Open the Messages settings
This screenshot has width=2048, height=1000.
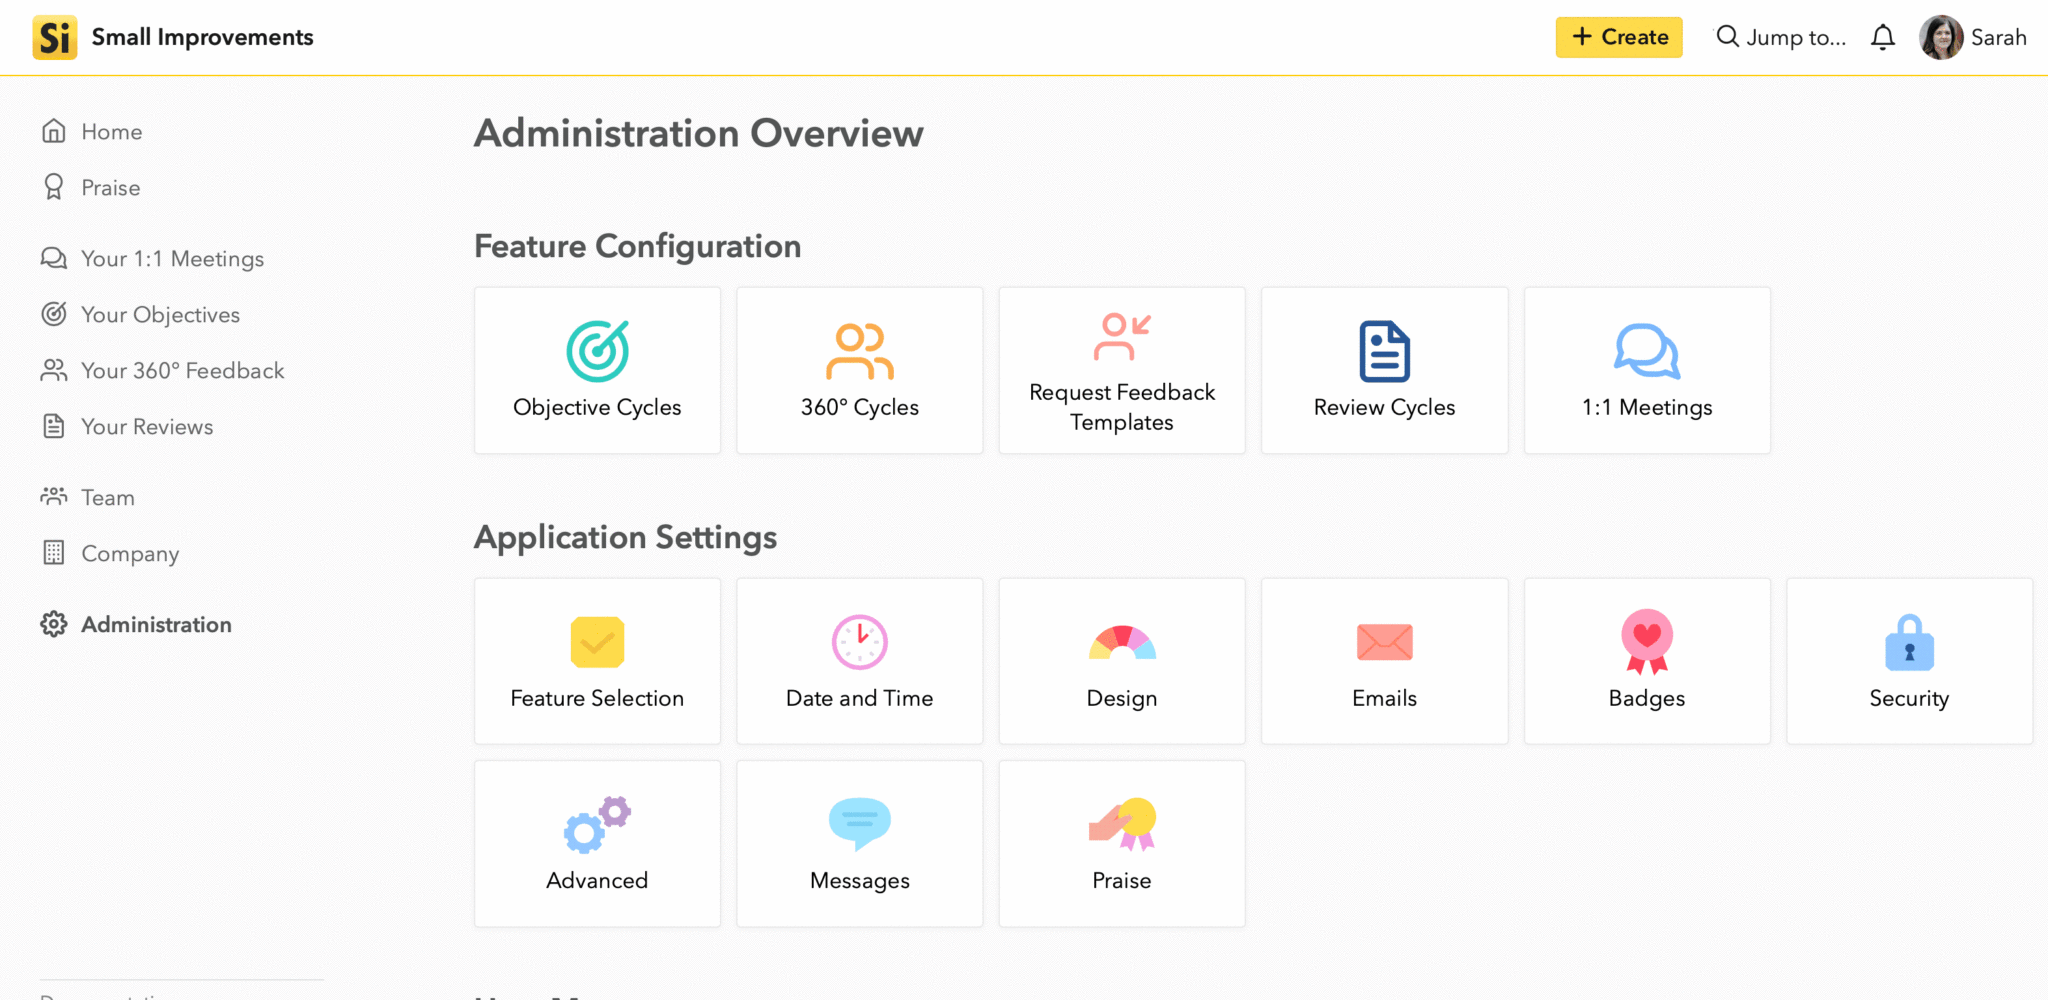pyautogui.click(x=859, y=843)
